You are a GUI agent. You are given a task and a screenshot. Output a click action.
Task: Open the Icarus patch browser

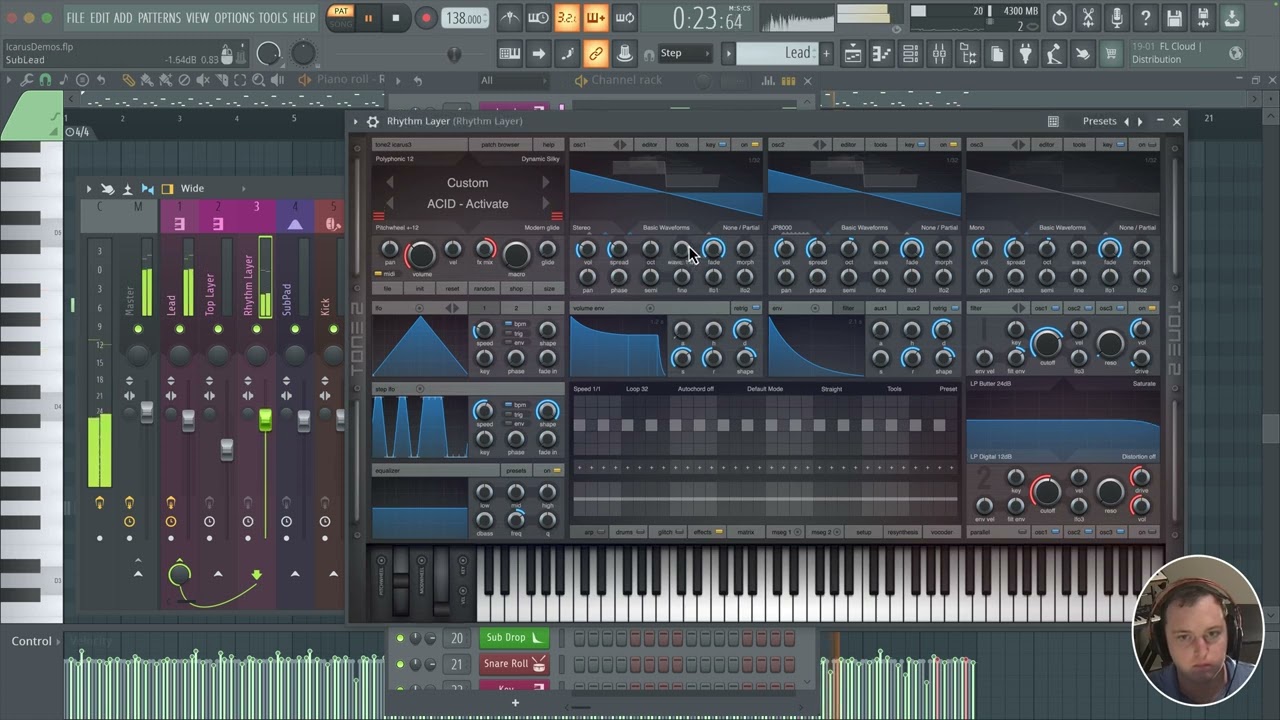500,145
